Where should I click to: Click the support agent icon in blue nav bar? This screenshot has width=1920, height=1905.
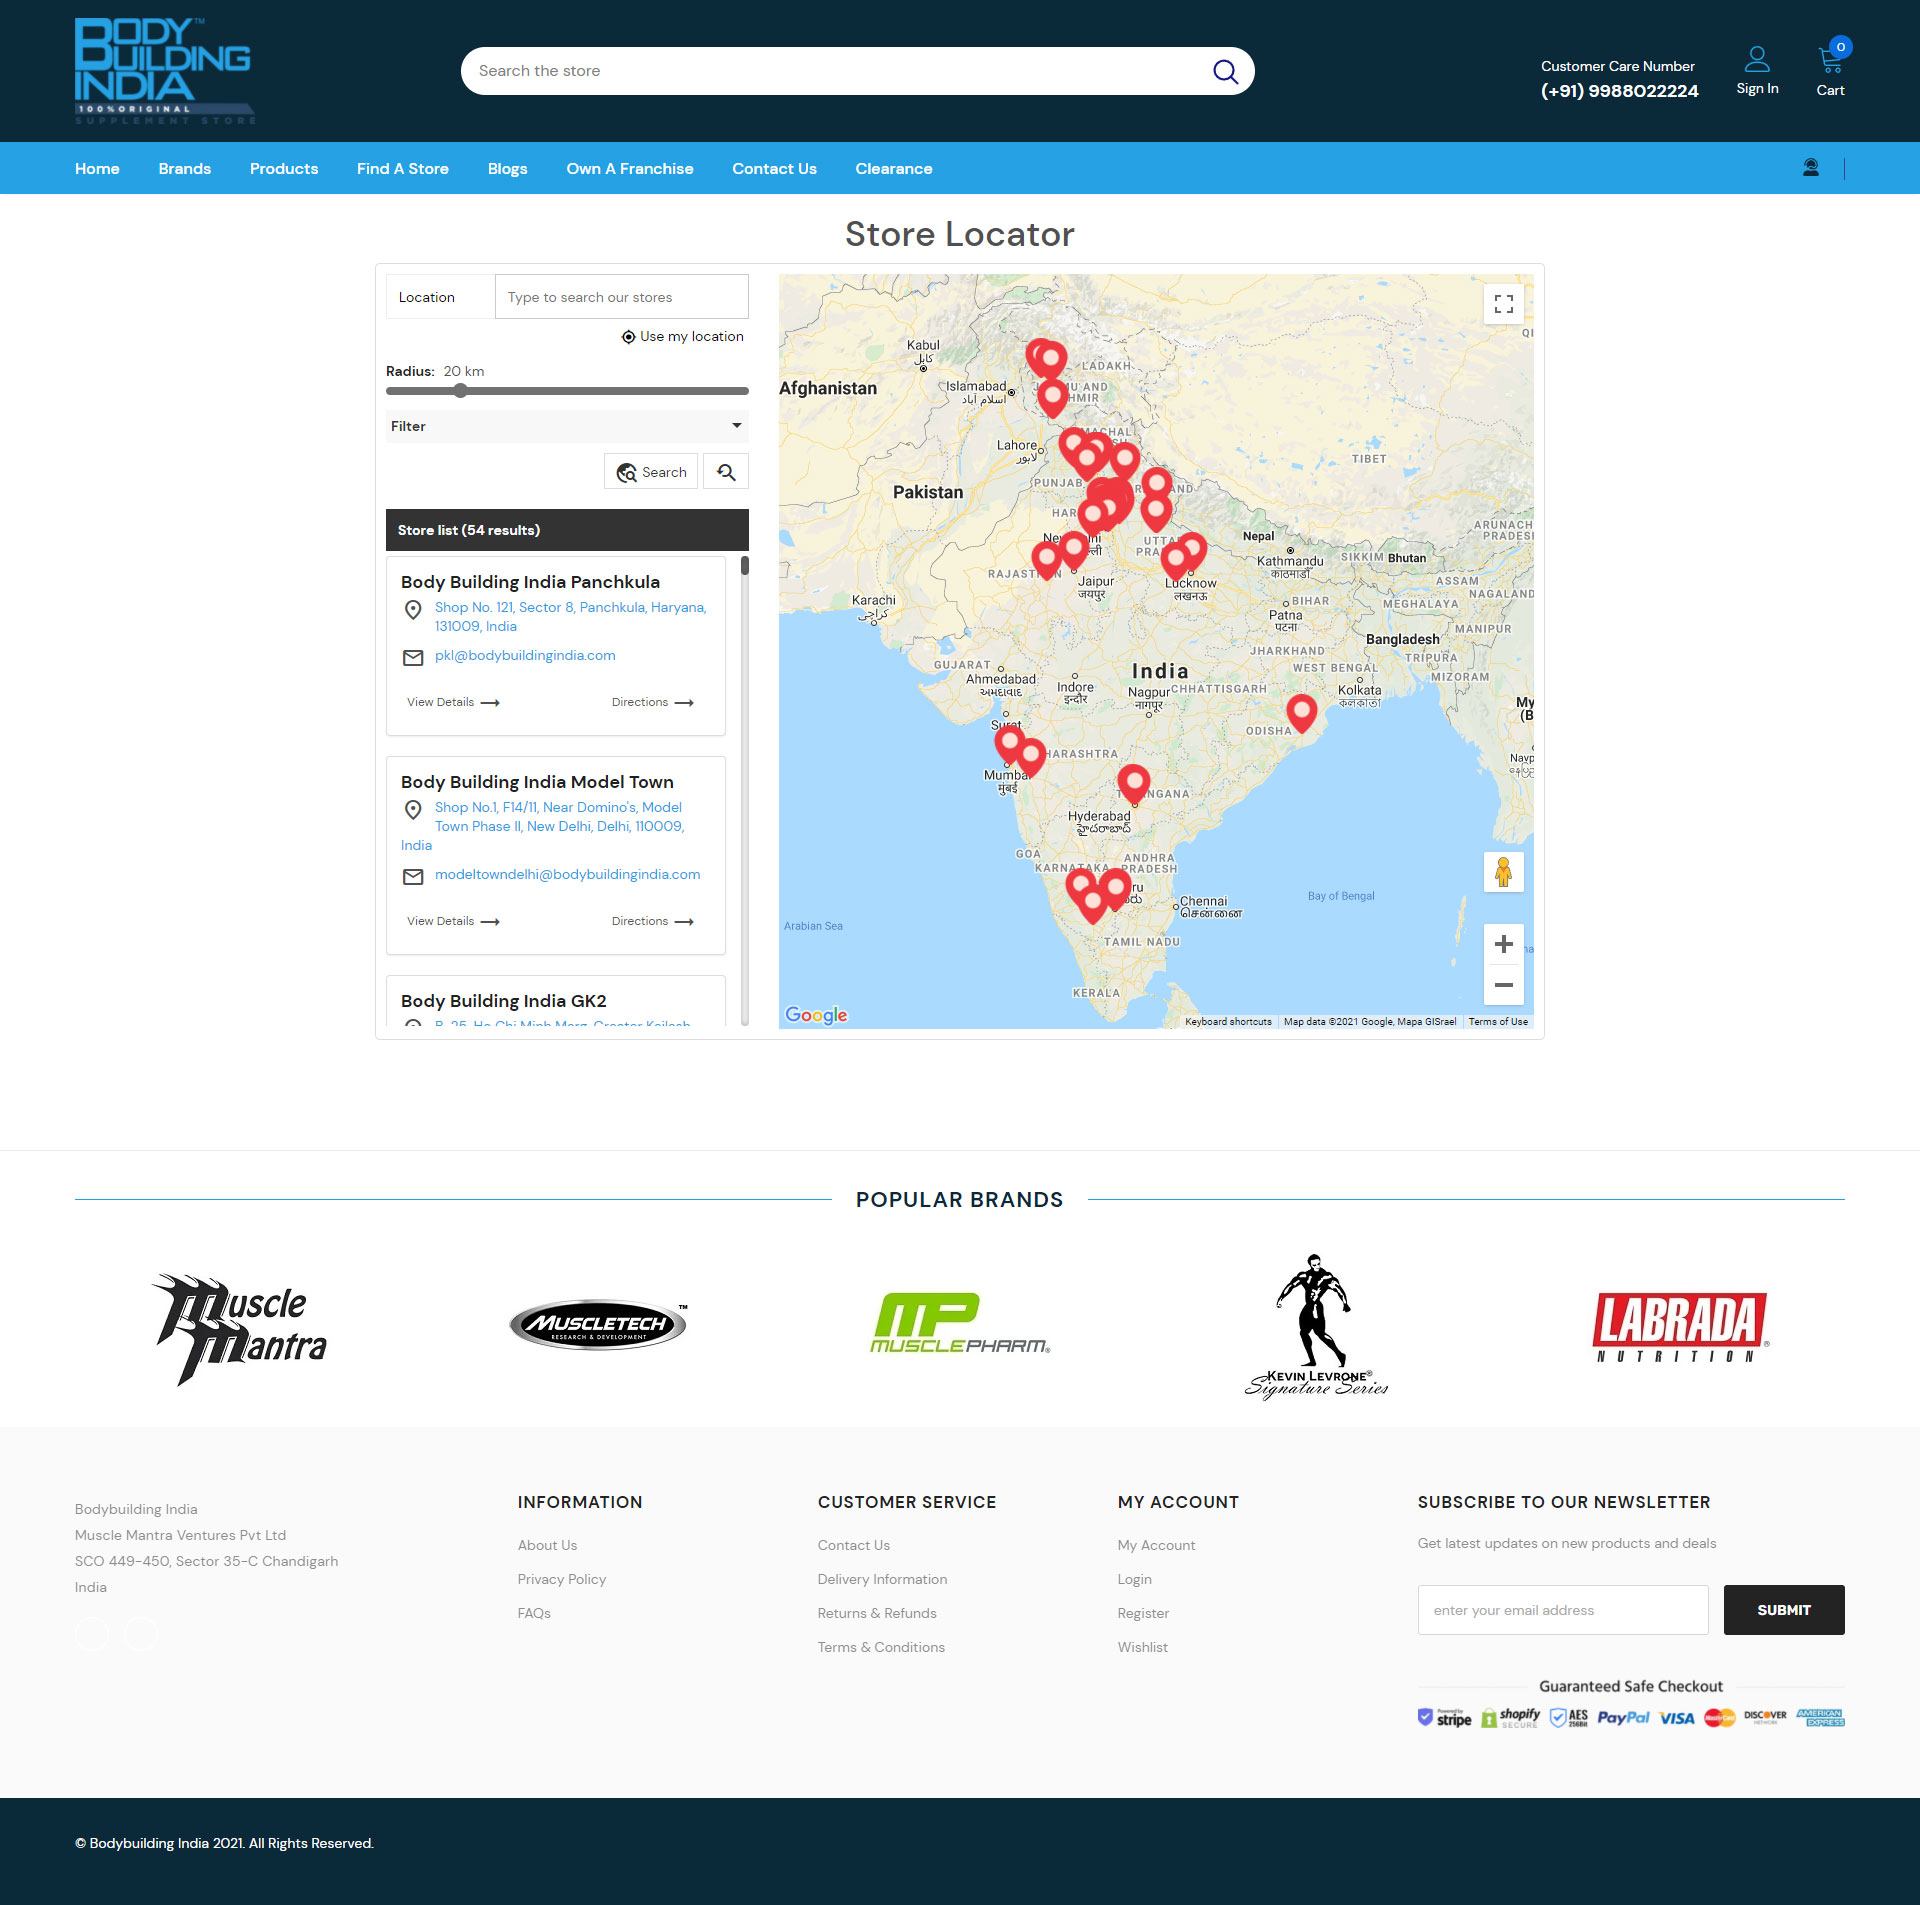pyautogui.click(x=1811, y=168)
